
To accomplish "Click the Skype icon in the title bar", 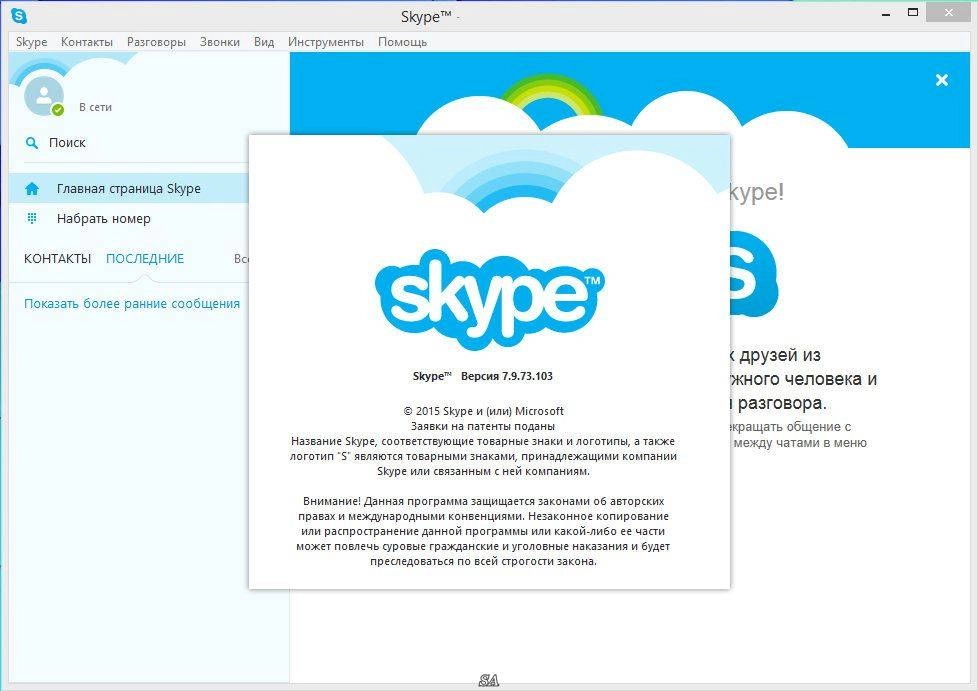I will (x=19, y=16).
